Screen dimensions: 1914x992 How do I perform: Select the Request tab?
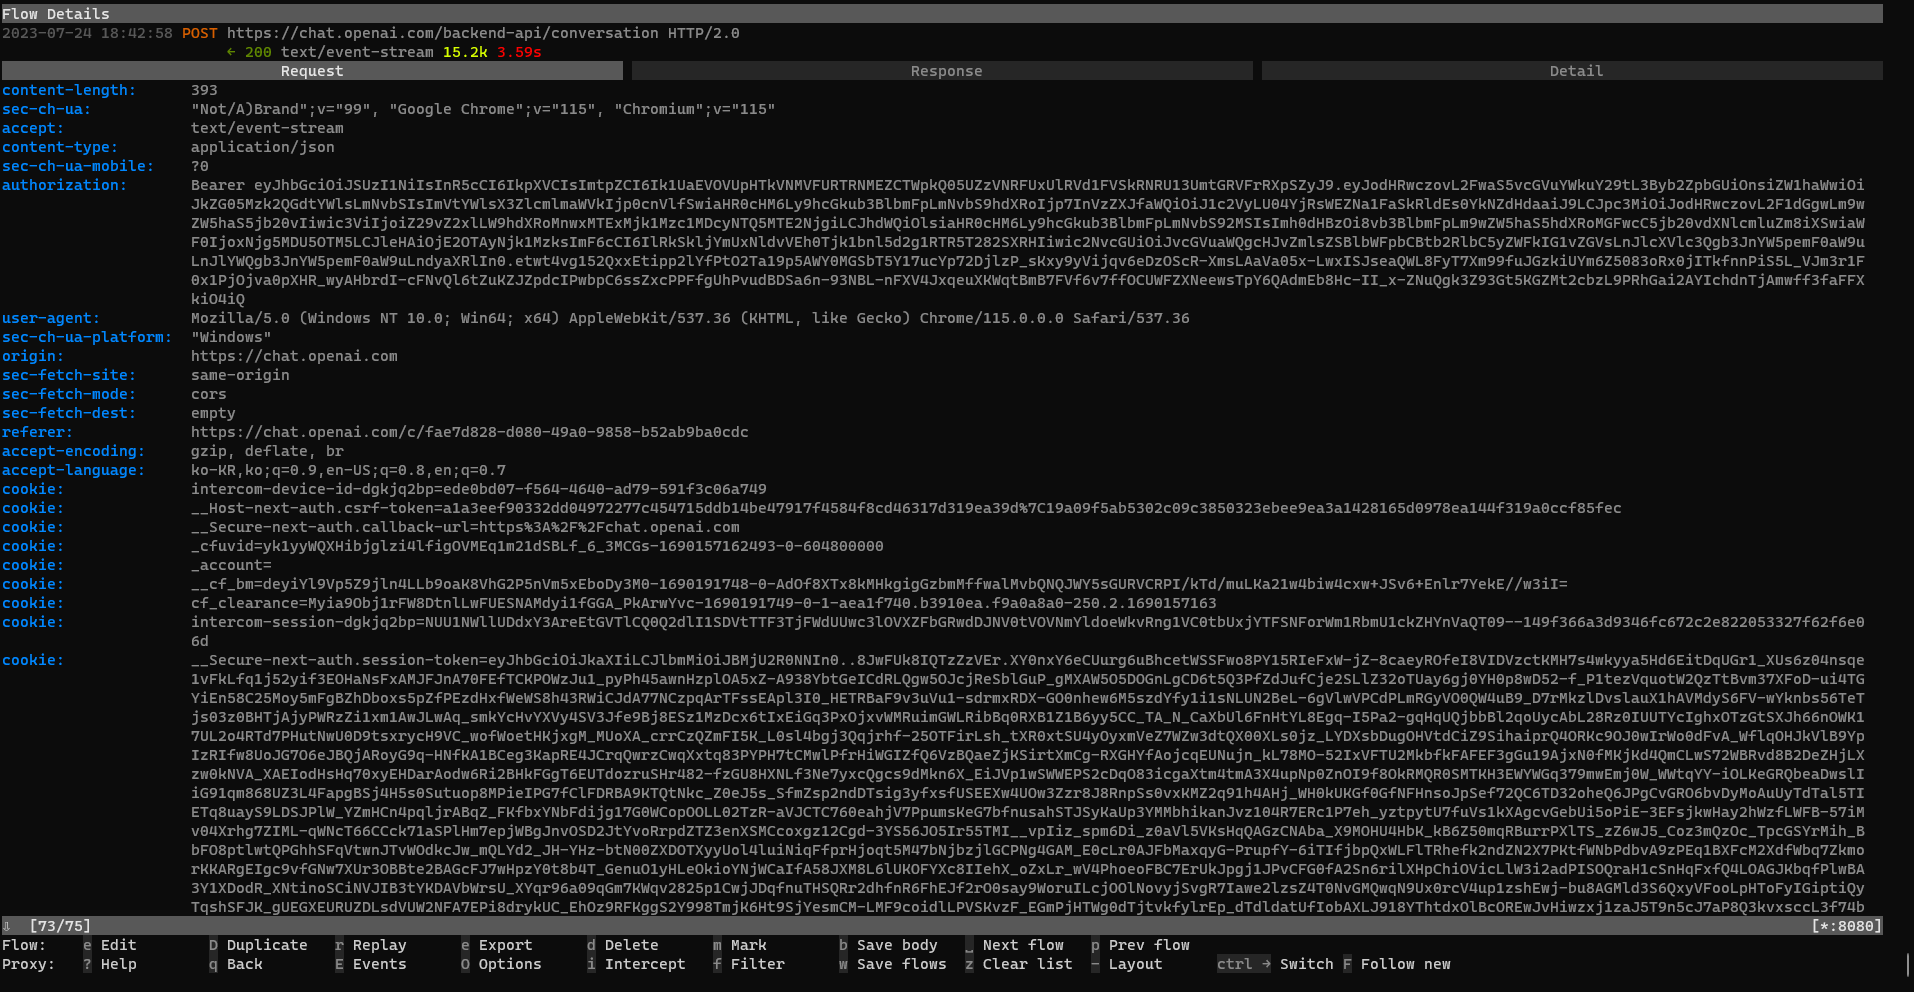pos(311,70)
